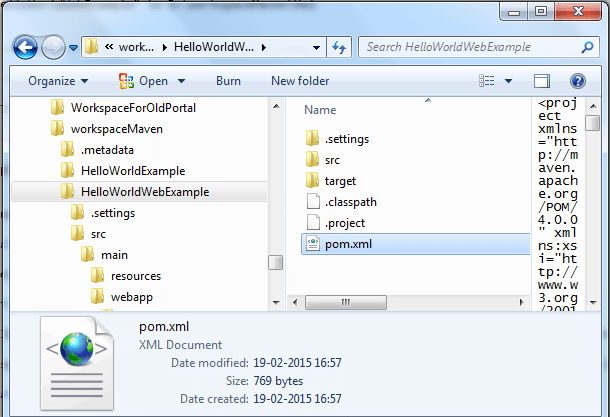Click the Back navigation arrow button

tap(26, 47)
